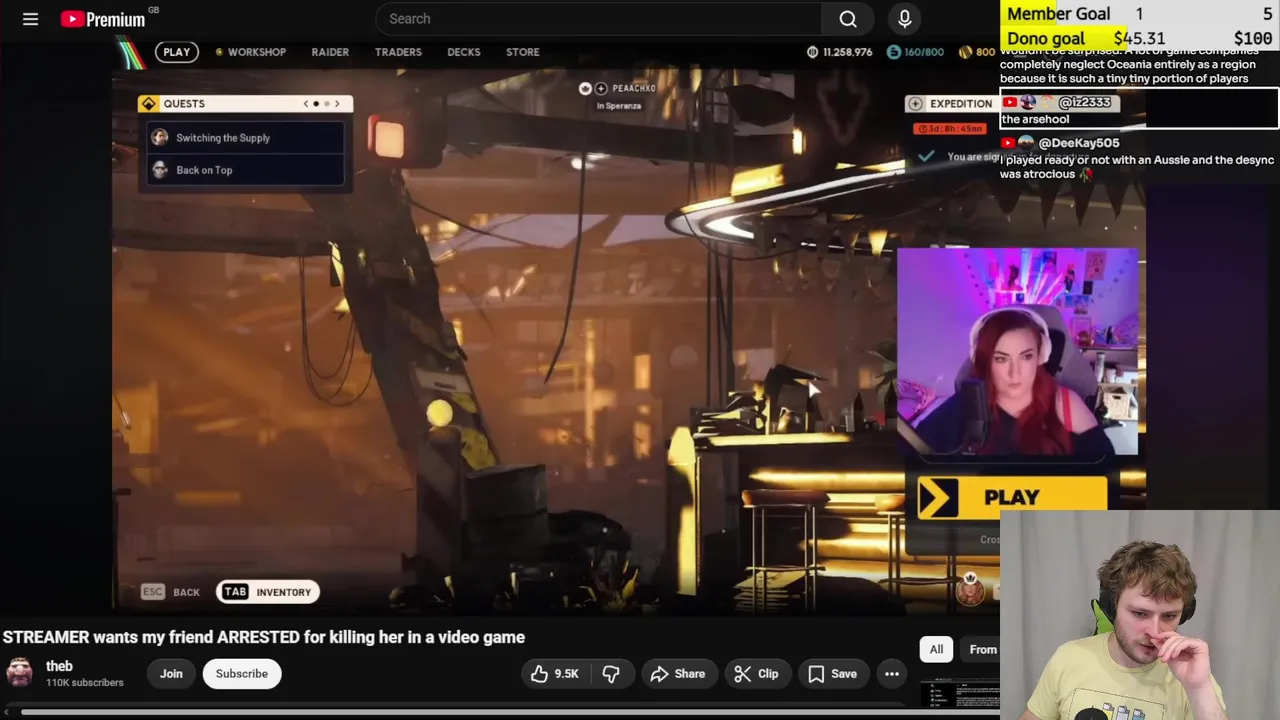Click the streamer webcam overlay
Viewport: 1280px width, 720px height.
1017,352
